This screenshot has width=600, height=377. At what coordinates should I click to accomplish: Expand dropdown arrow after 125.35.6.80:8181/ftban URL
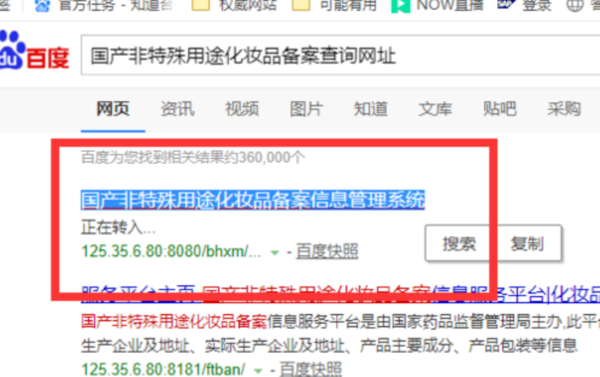click(258, 370)
